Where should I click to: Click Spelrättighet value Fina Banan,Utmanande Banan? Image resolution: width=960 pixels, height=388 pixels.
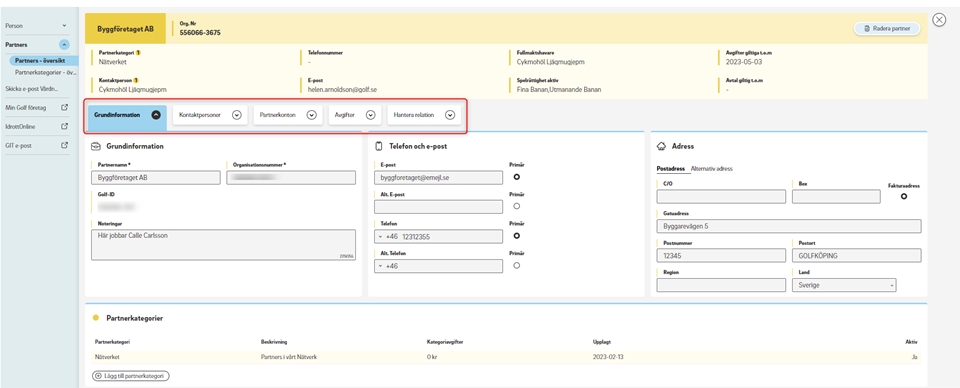[559, 89]
